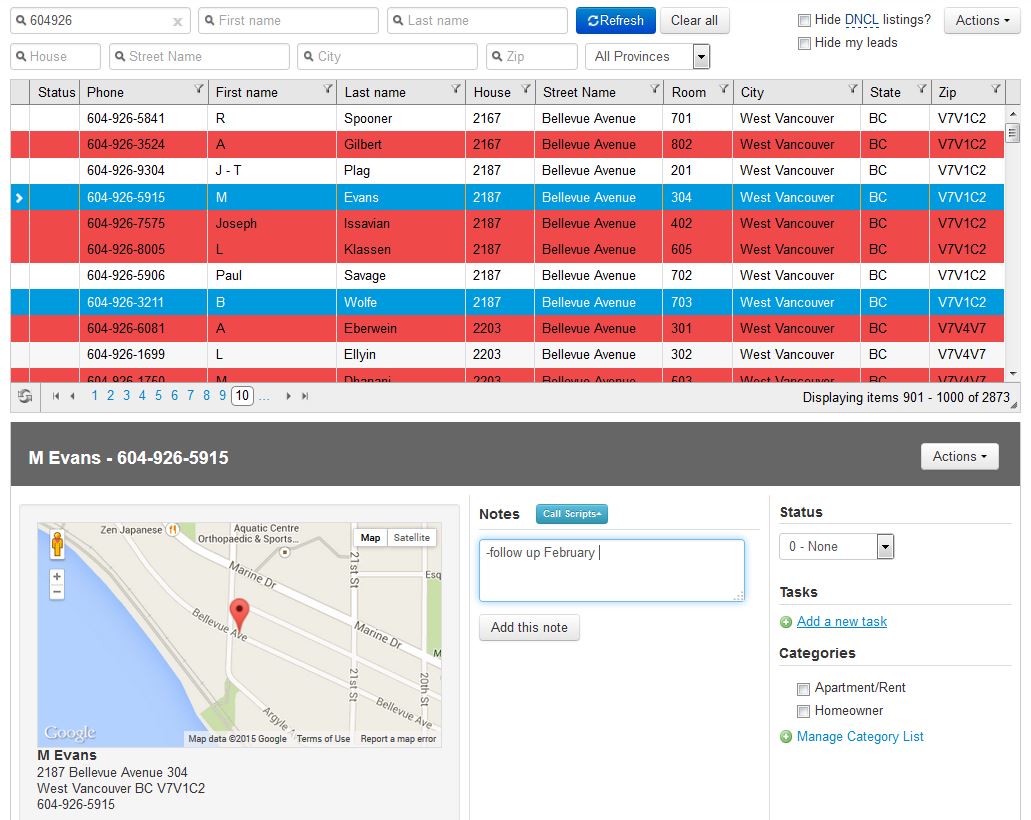Select the row for Gilbert
The height and width of the screenshot is (820, 1031).
click(x=507, y=145)
